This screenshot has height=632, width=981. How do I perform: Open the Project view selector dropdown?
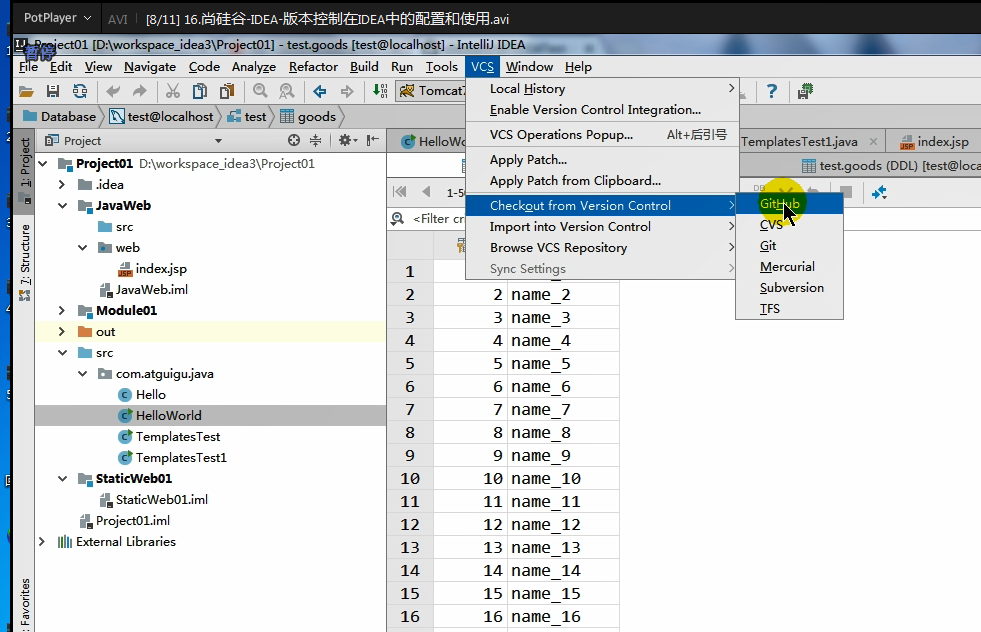point(218,141)
